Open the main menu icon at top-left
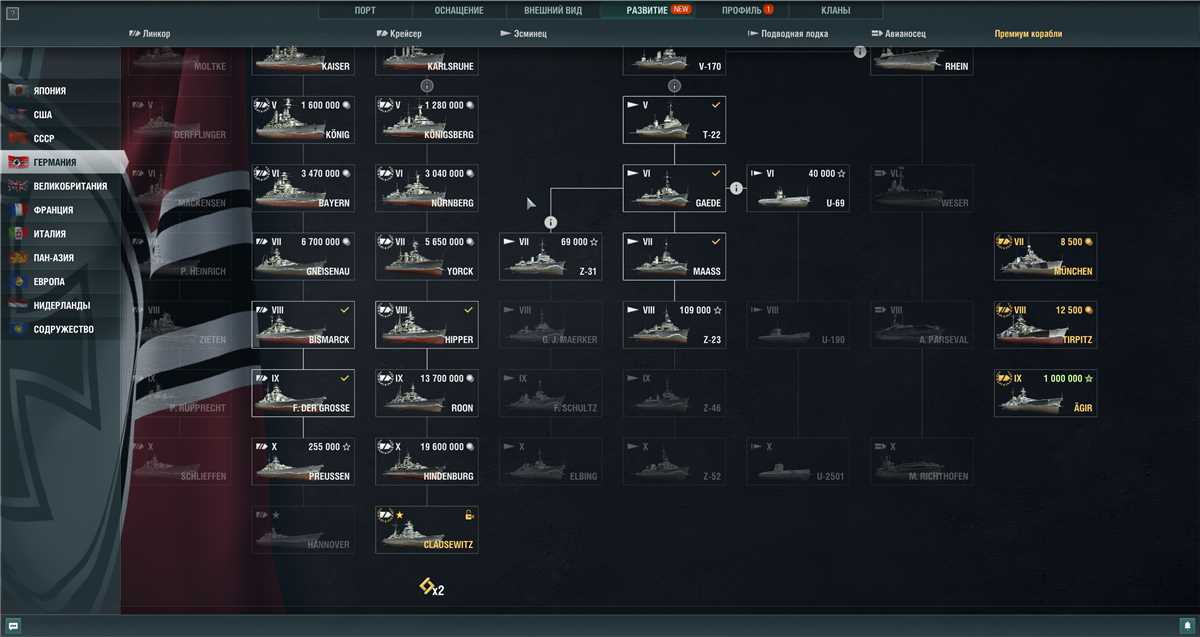Image resolution: width=1200 pixels, height=637 pixels. pyautogui.click(x=12, y=12)
